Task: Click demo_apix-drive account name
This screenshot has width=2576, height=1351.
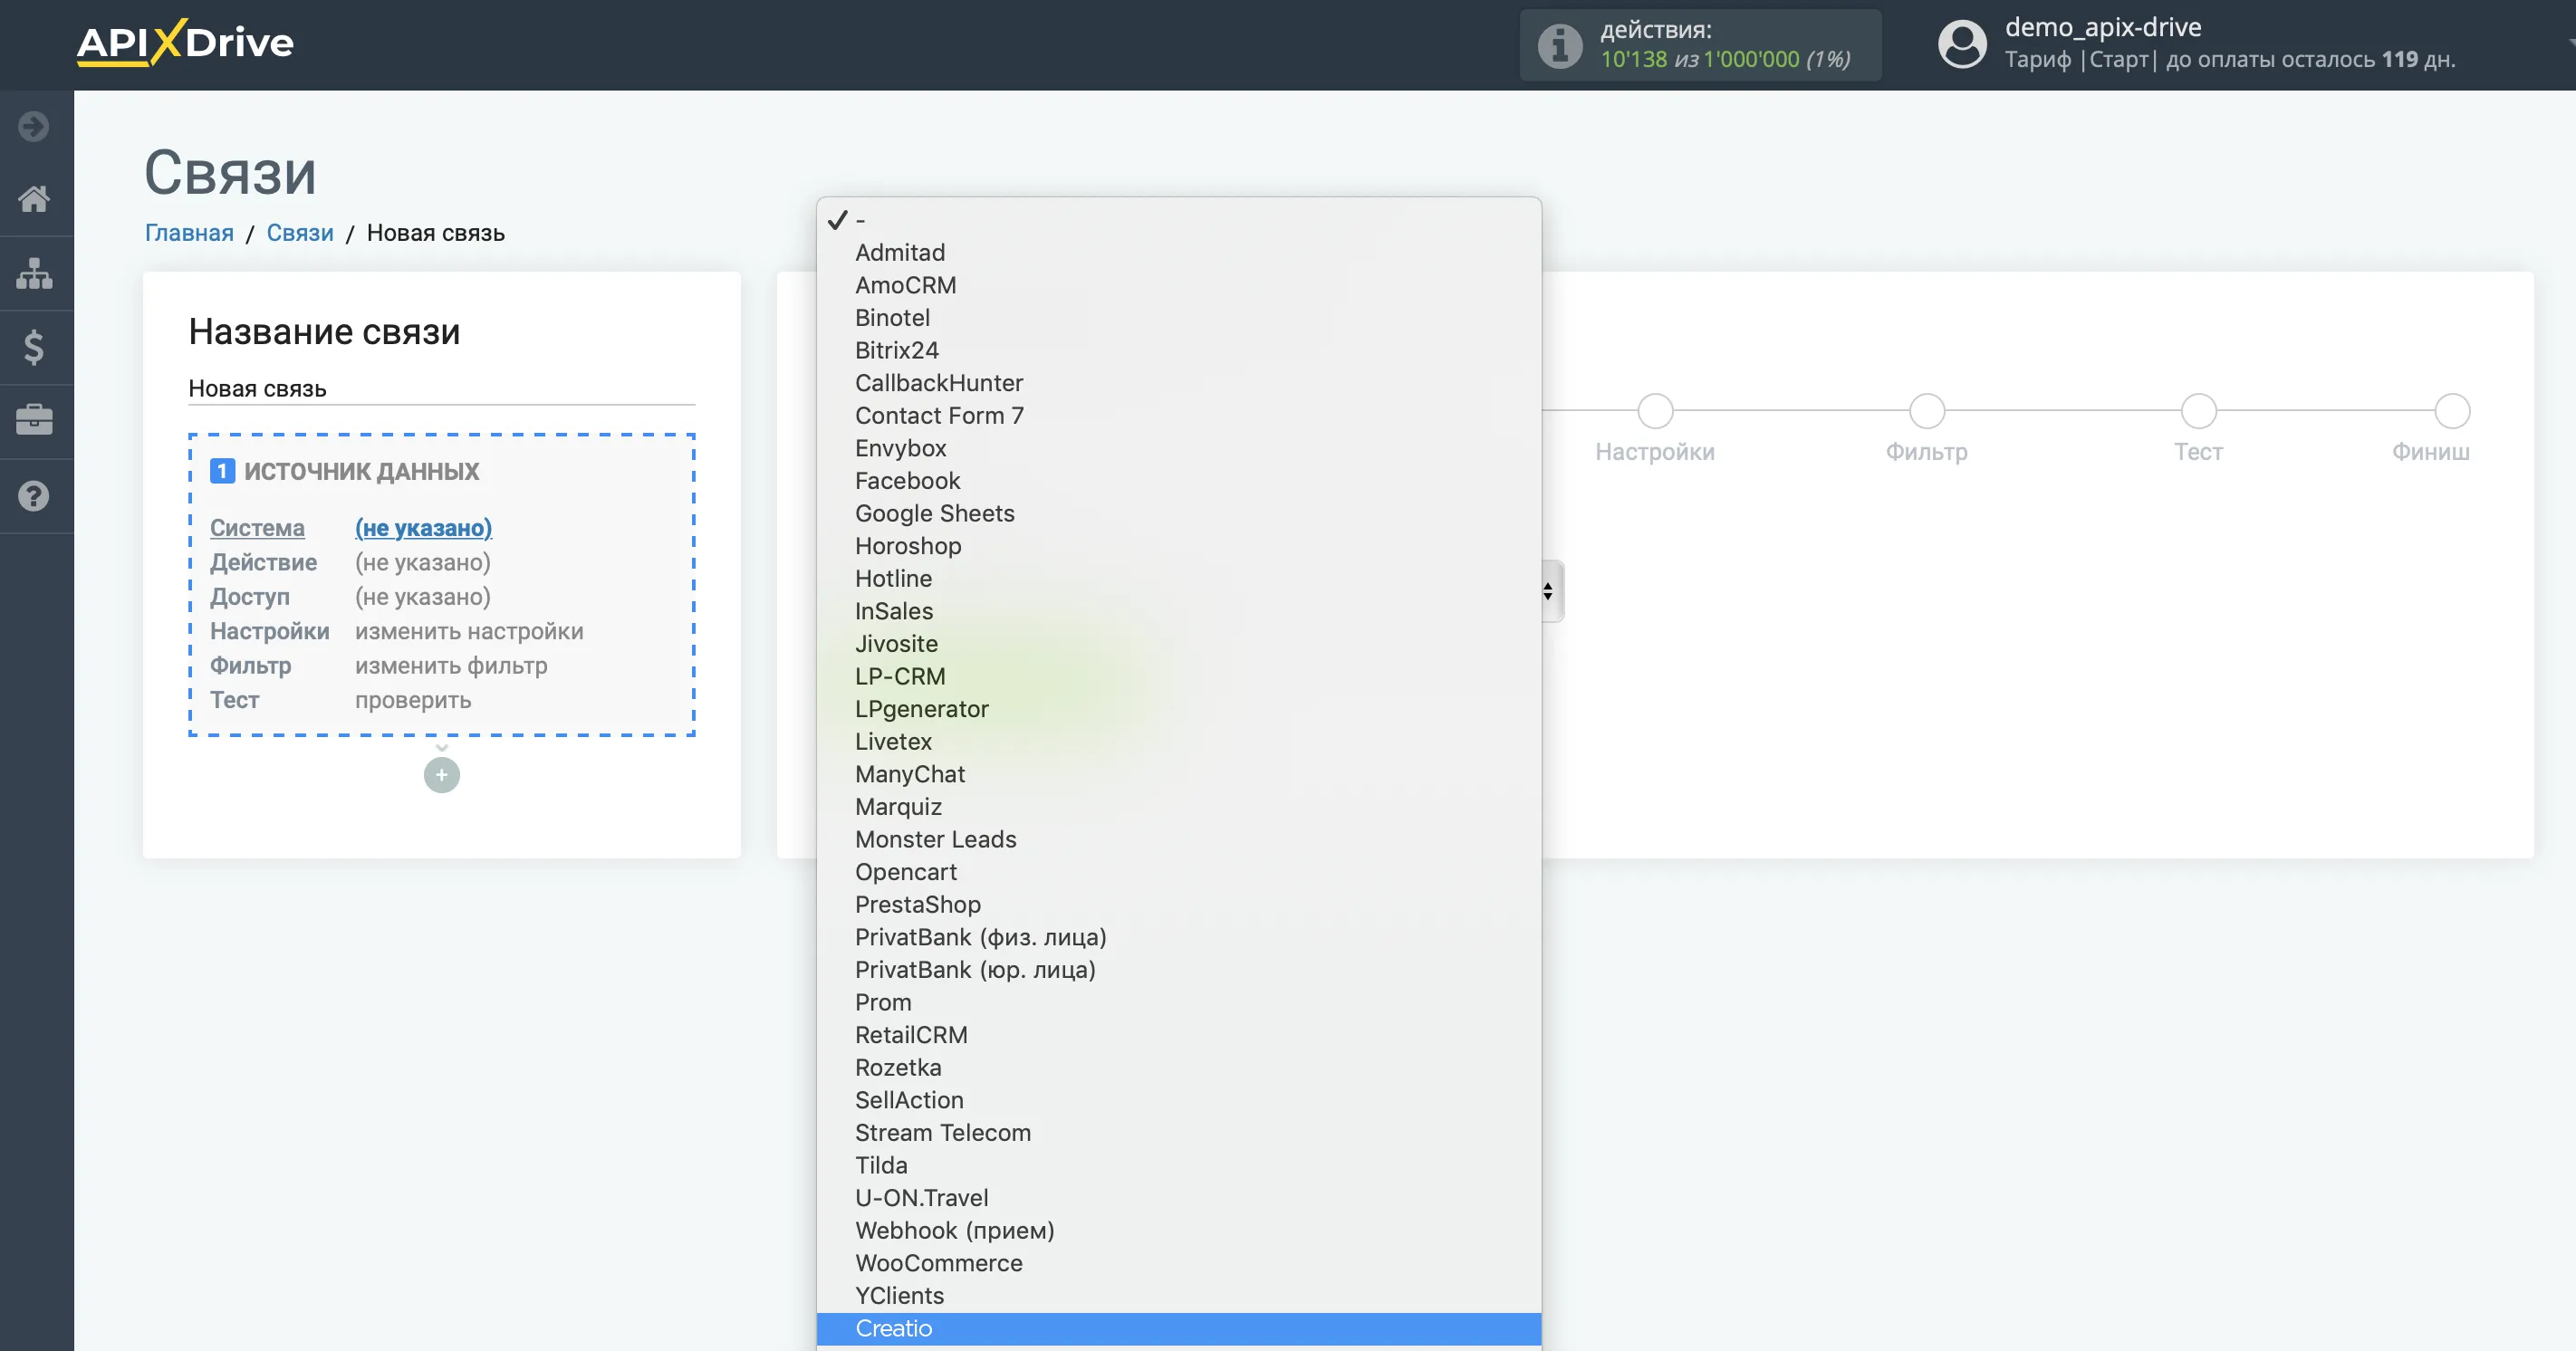Action: (x=2103, y=27)
